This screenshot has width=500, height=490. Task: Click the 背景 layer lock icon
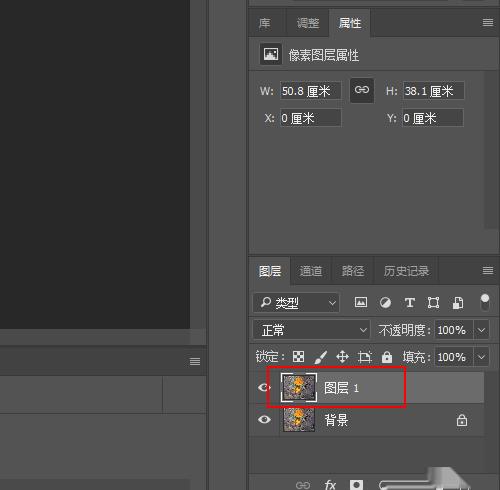(x=462, y=420)
